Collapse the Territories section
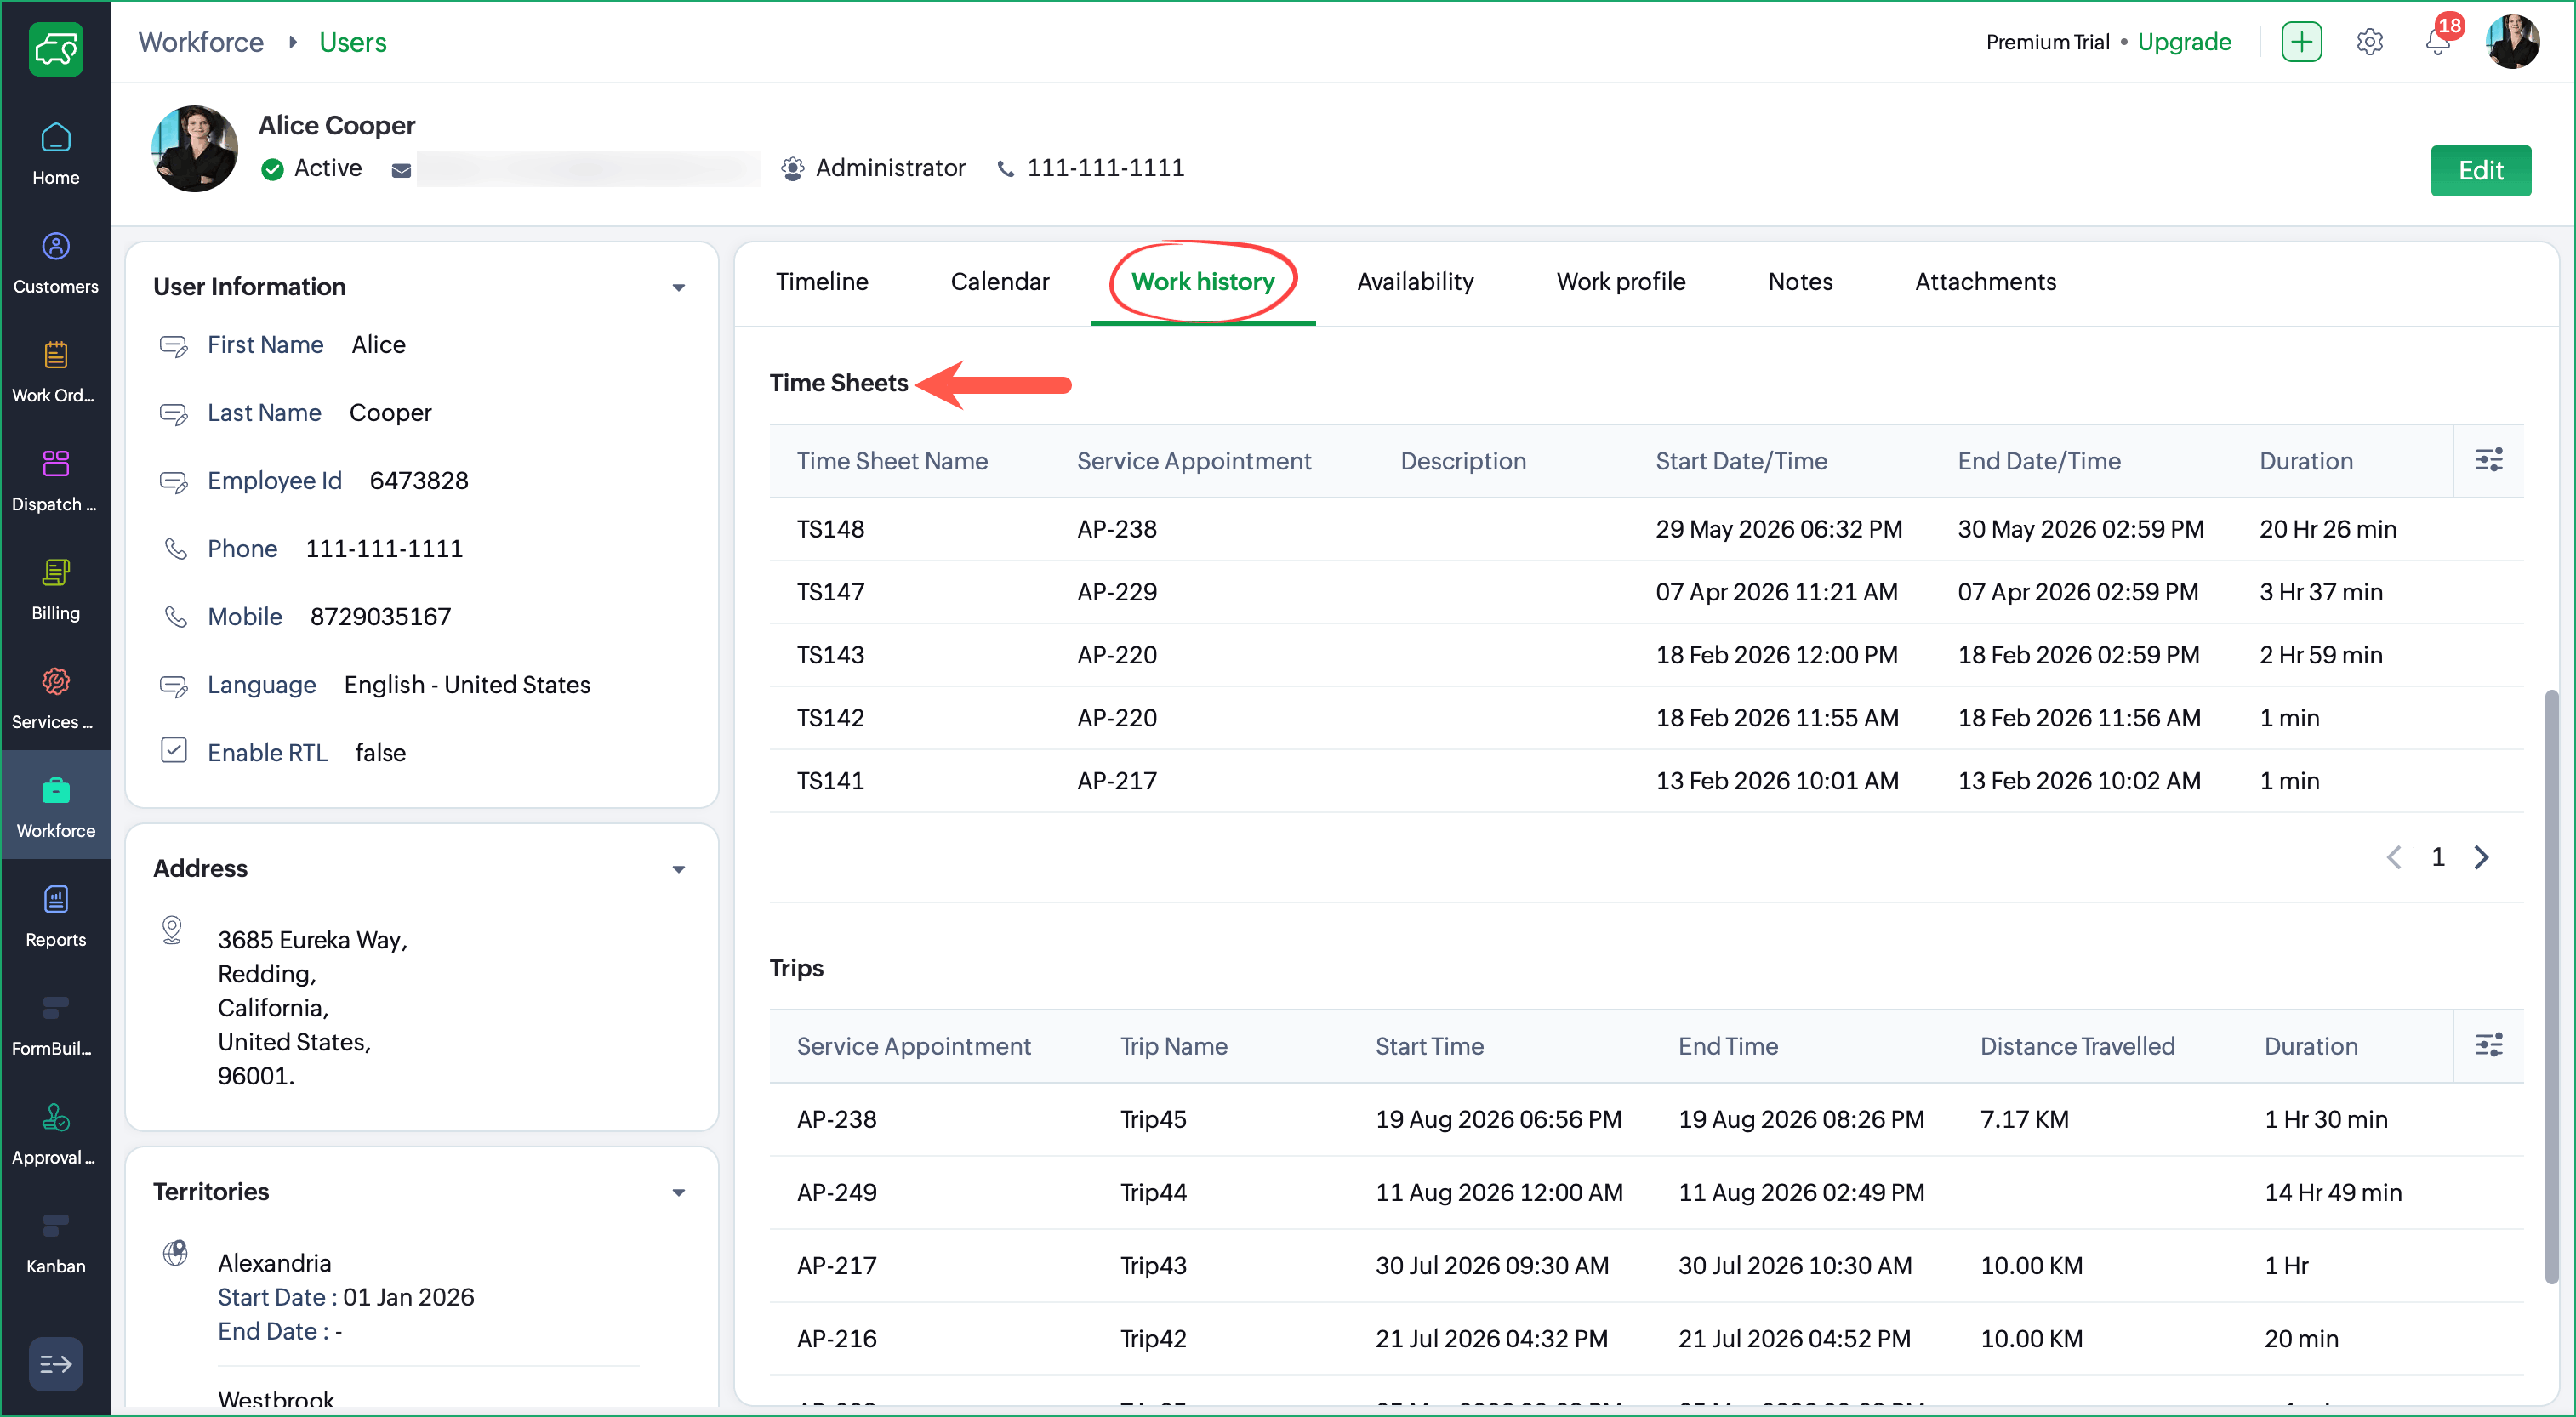The width and height of the screenshot is (2576, 1417). (x=679, y=1192)
